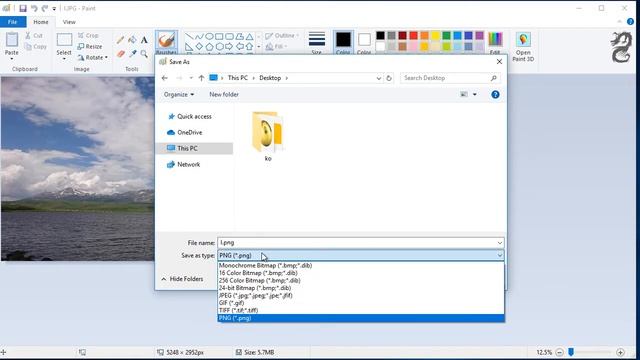Click the Open Paint 3D icon
The height and width of the screenshot is (360, 640).
(523, 40)
